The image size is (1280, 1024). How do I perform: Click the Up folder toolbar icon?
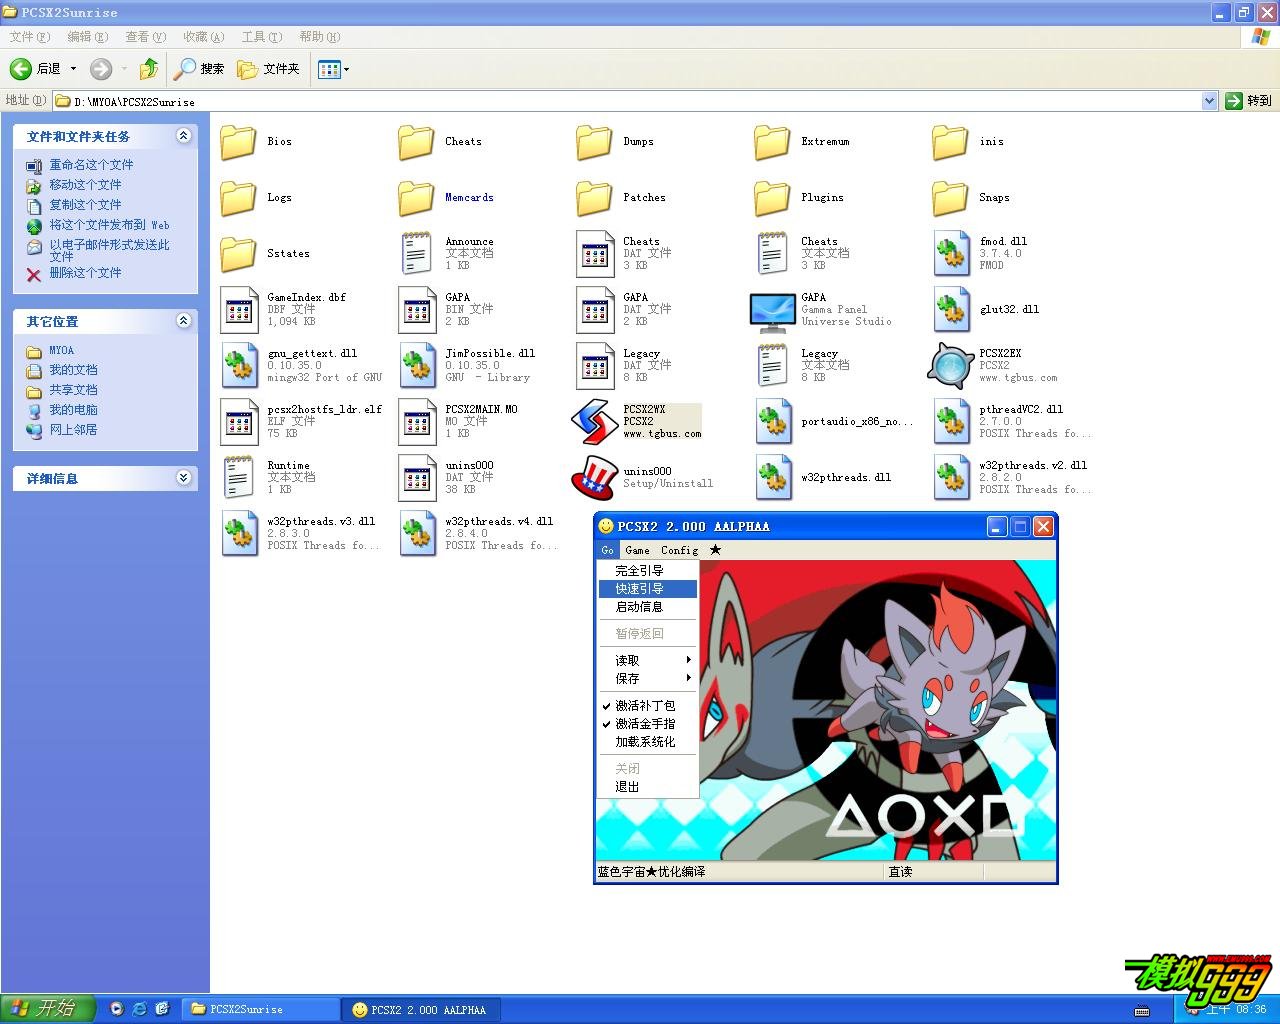tap(149, 69)
